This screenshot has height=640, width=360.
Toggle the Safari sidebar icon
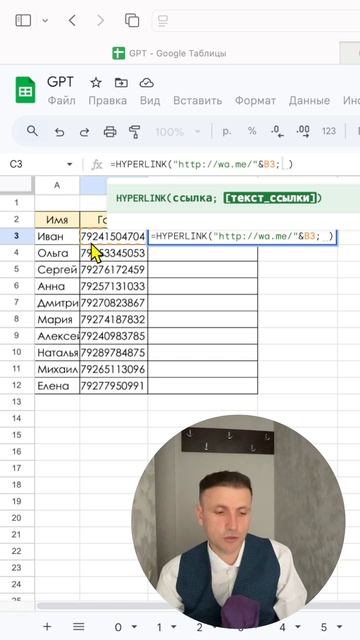tap(23, 20)
